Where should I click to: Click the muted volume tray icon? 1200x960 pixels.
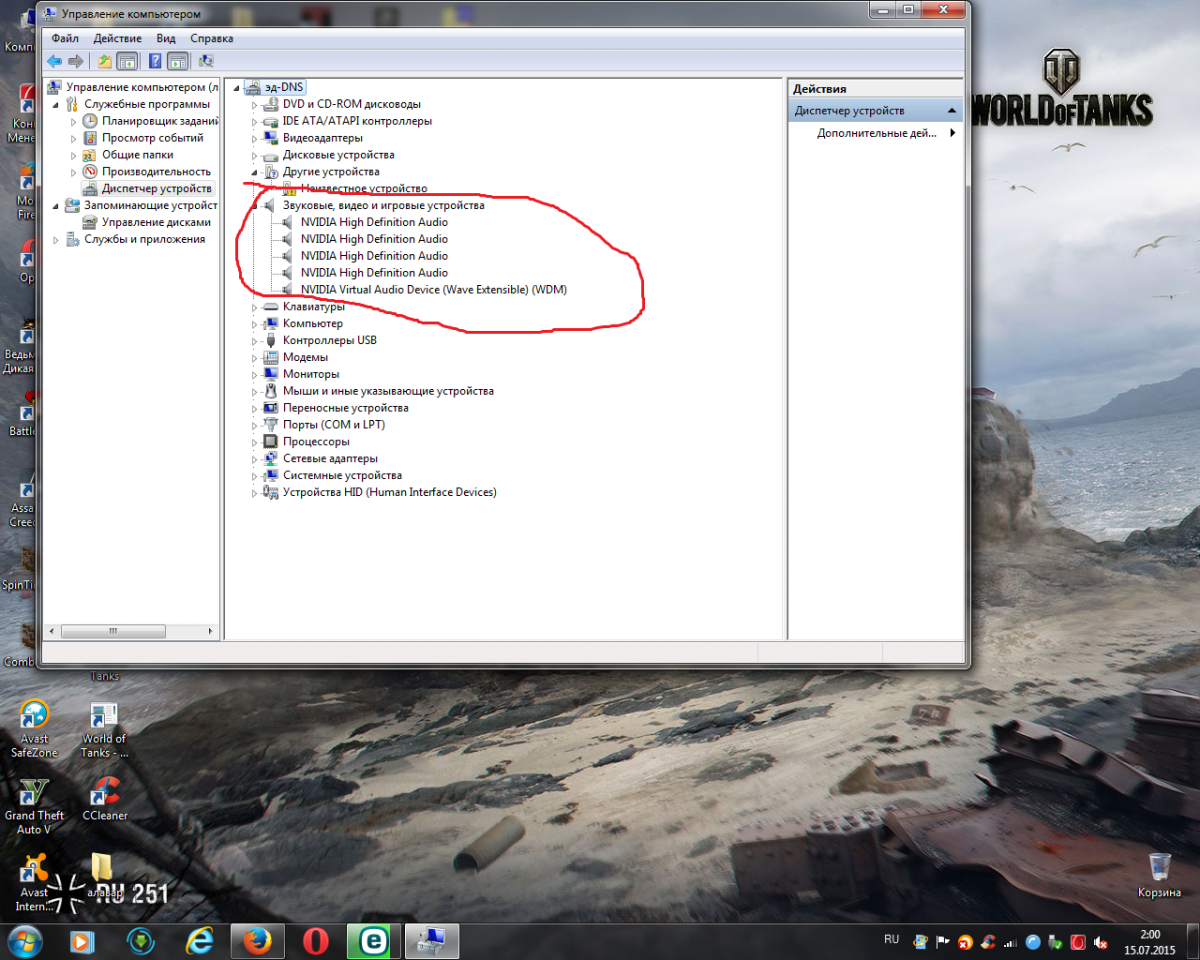tap(1102, 942)
